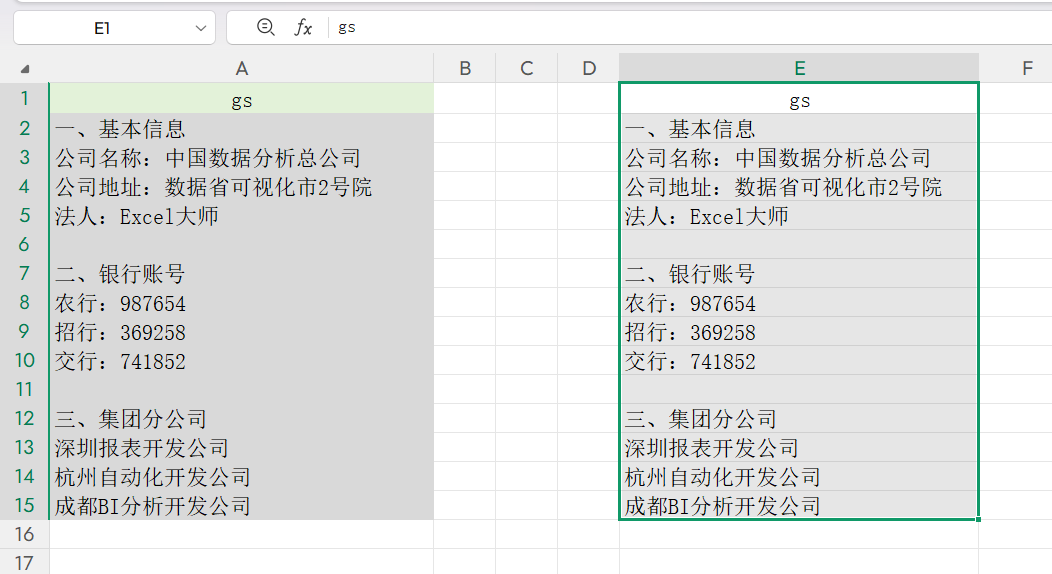Click column E cell 杭州自动化开发公司
This screenshot has width=1052, height=574.
(x=799, y=476)
